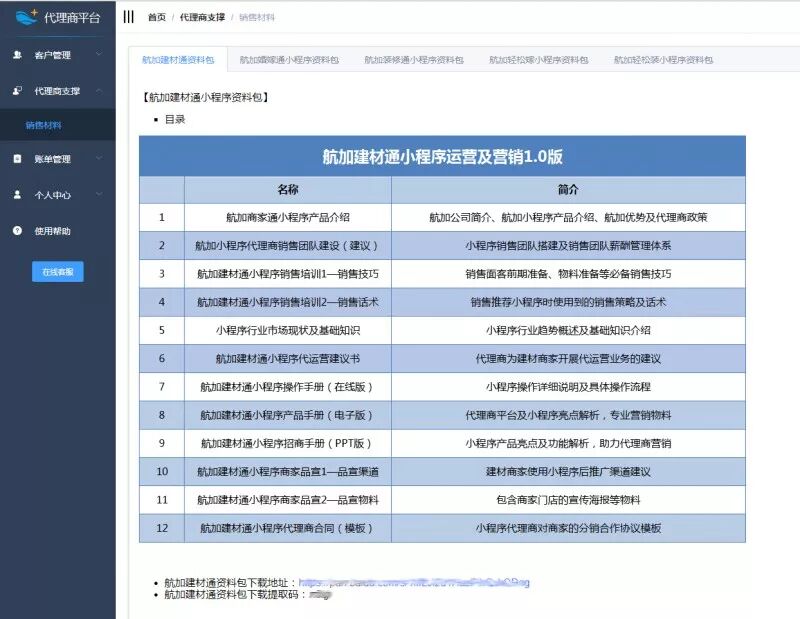Click 销售材料 in the breadcrumb

click(x=257, y=17)
